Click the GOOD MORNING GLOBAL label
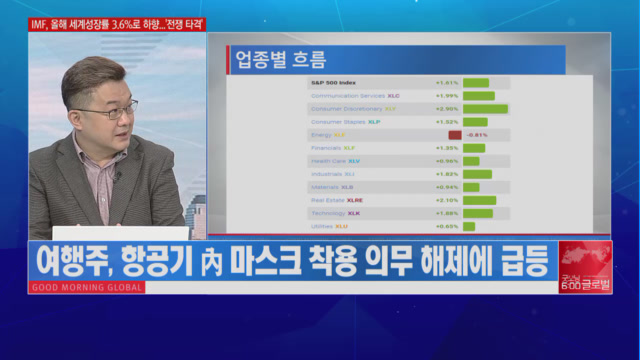The height and width of the screenshot is (360, 640). point(87,287)
